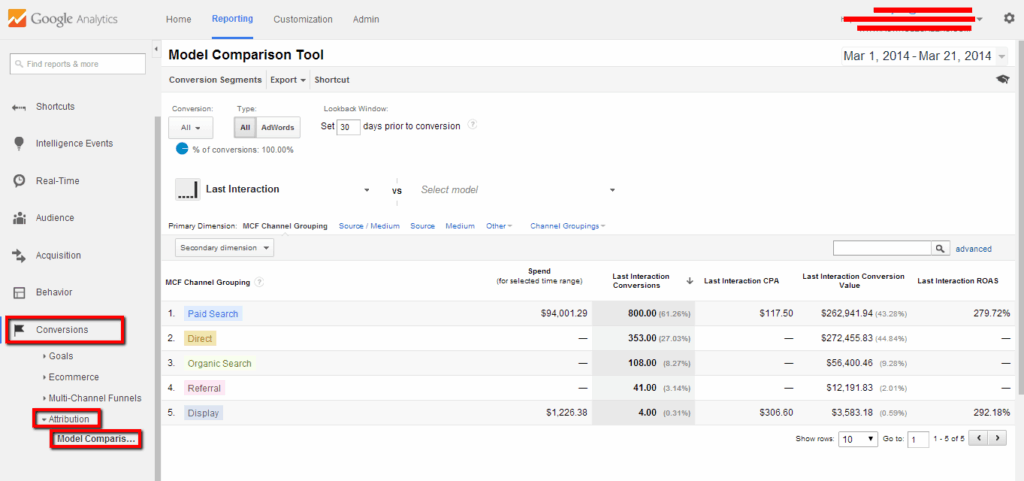Viewport: 1024px width, 481px height.
Task: Open the Secondary dimension dropdown
Action: point(225,248)
